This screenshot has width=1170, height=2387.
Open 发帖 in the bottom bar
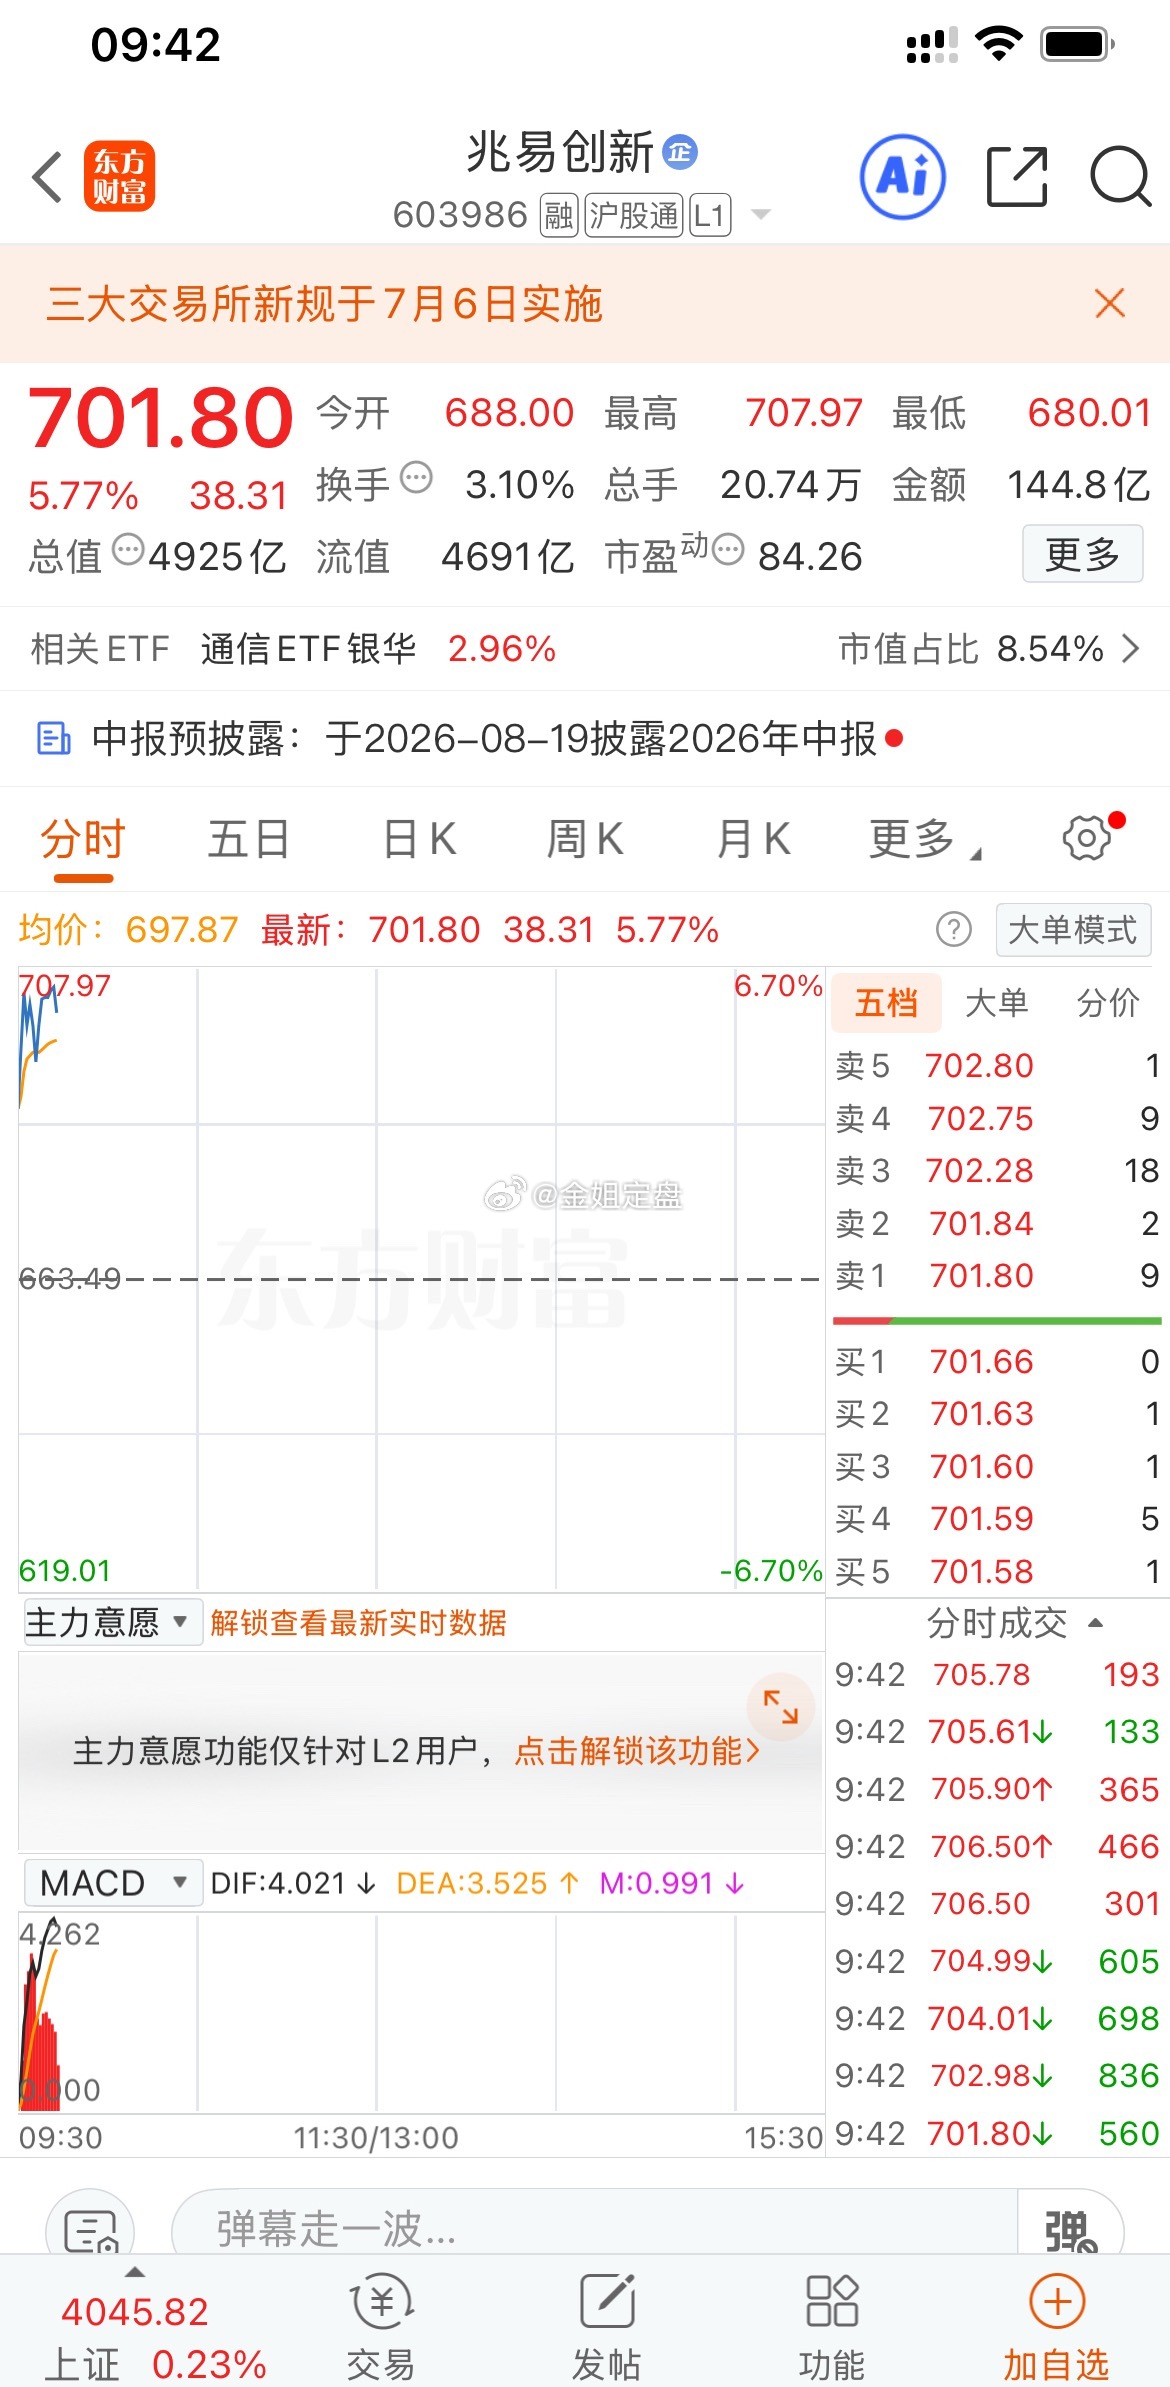click(x=607, y=2327)
